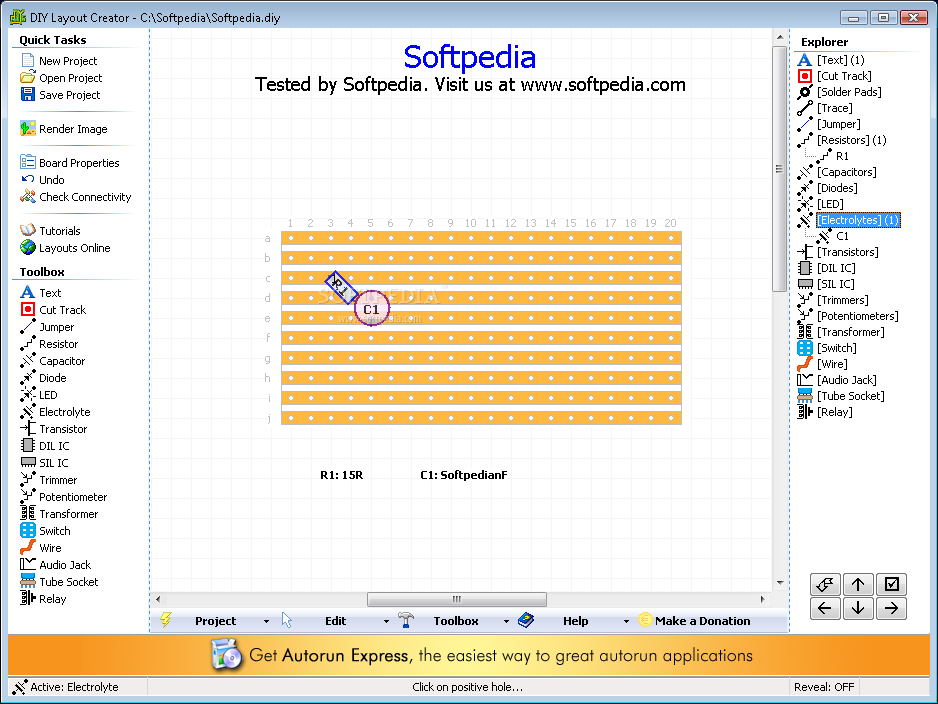Click the rotate button beside up arrow
This screenshot has height=704, width=938.
pos(825,584)
